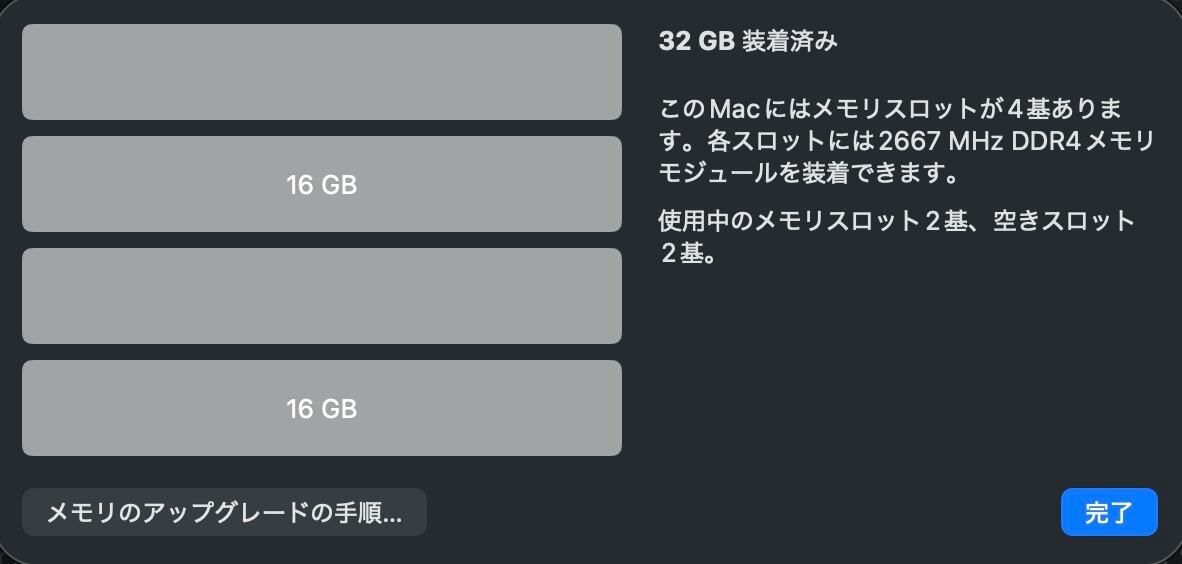Click the 各スロットには text in the description
This screenshot has width=1182, height=564.
tap(792, 140)
